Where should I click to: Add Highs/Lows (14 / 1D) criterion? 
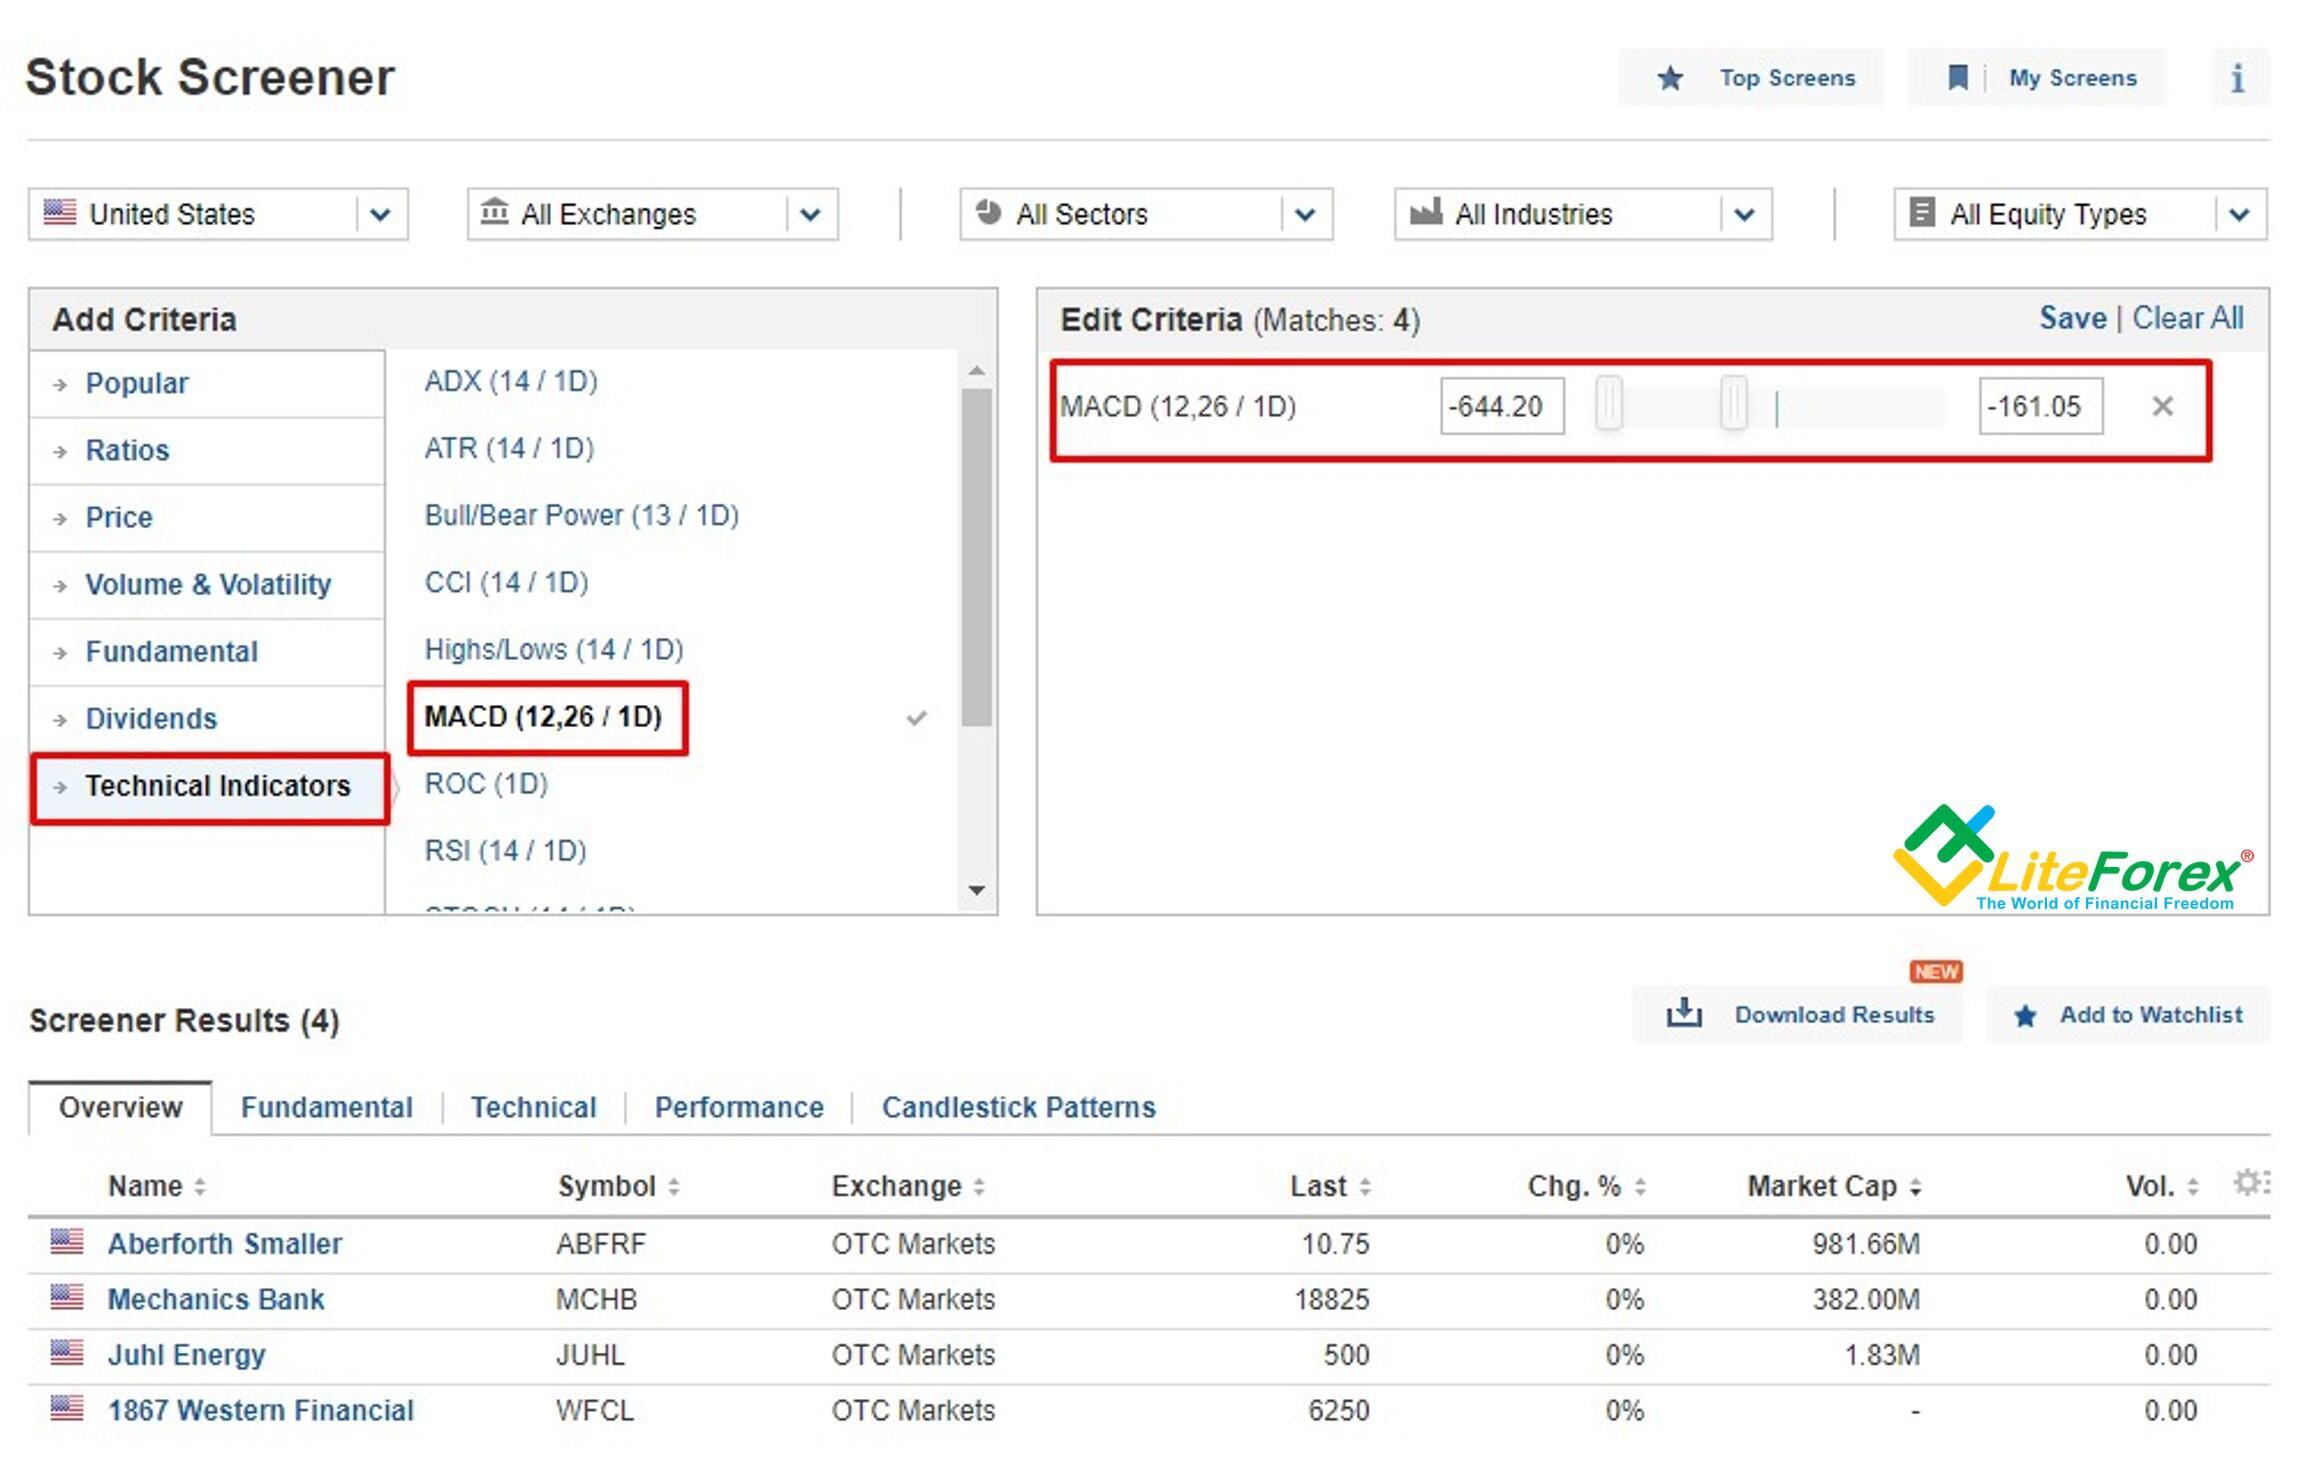click(x=554, y=649)
